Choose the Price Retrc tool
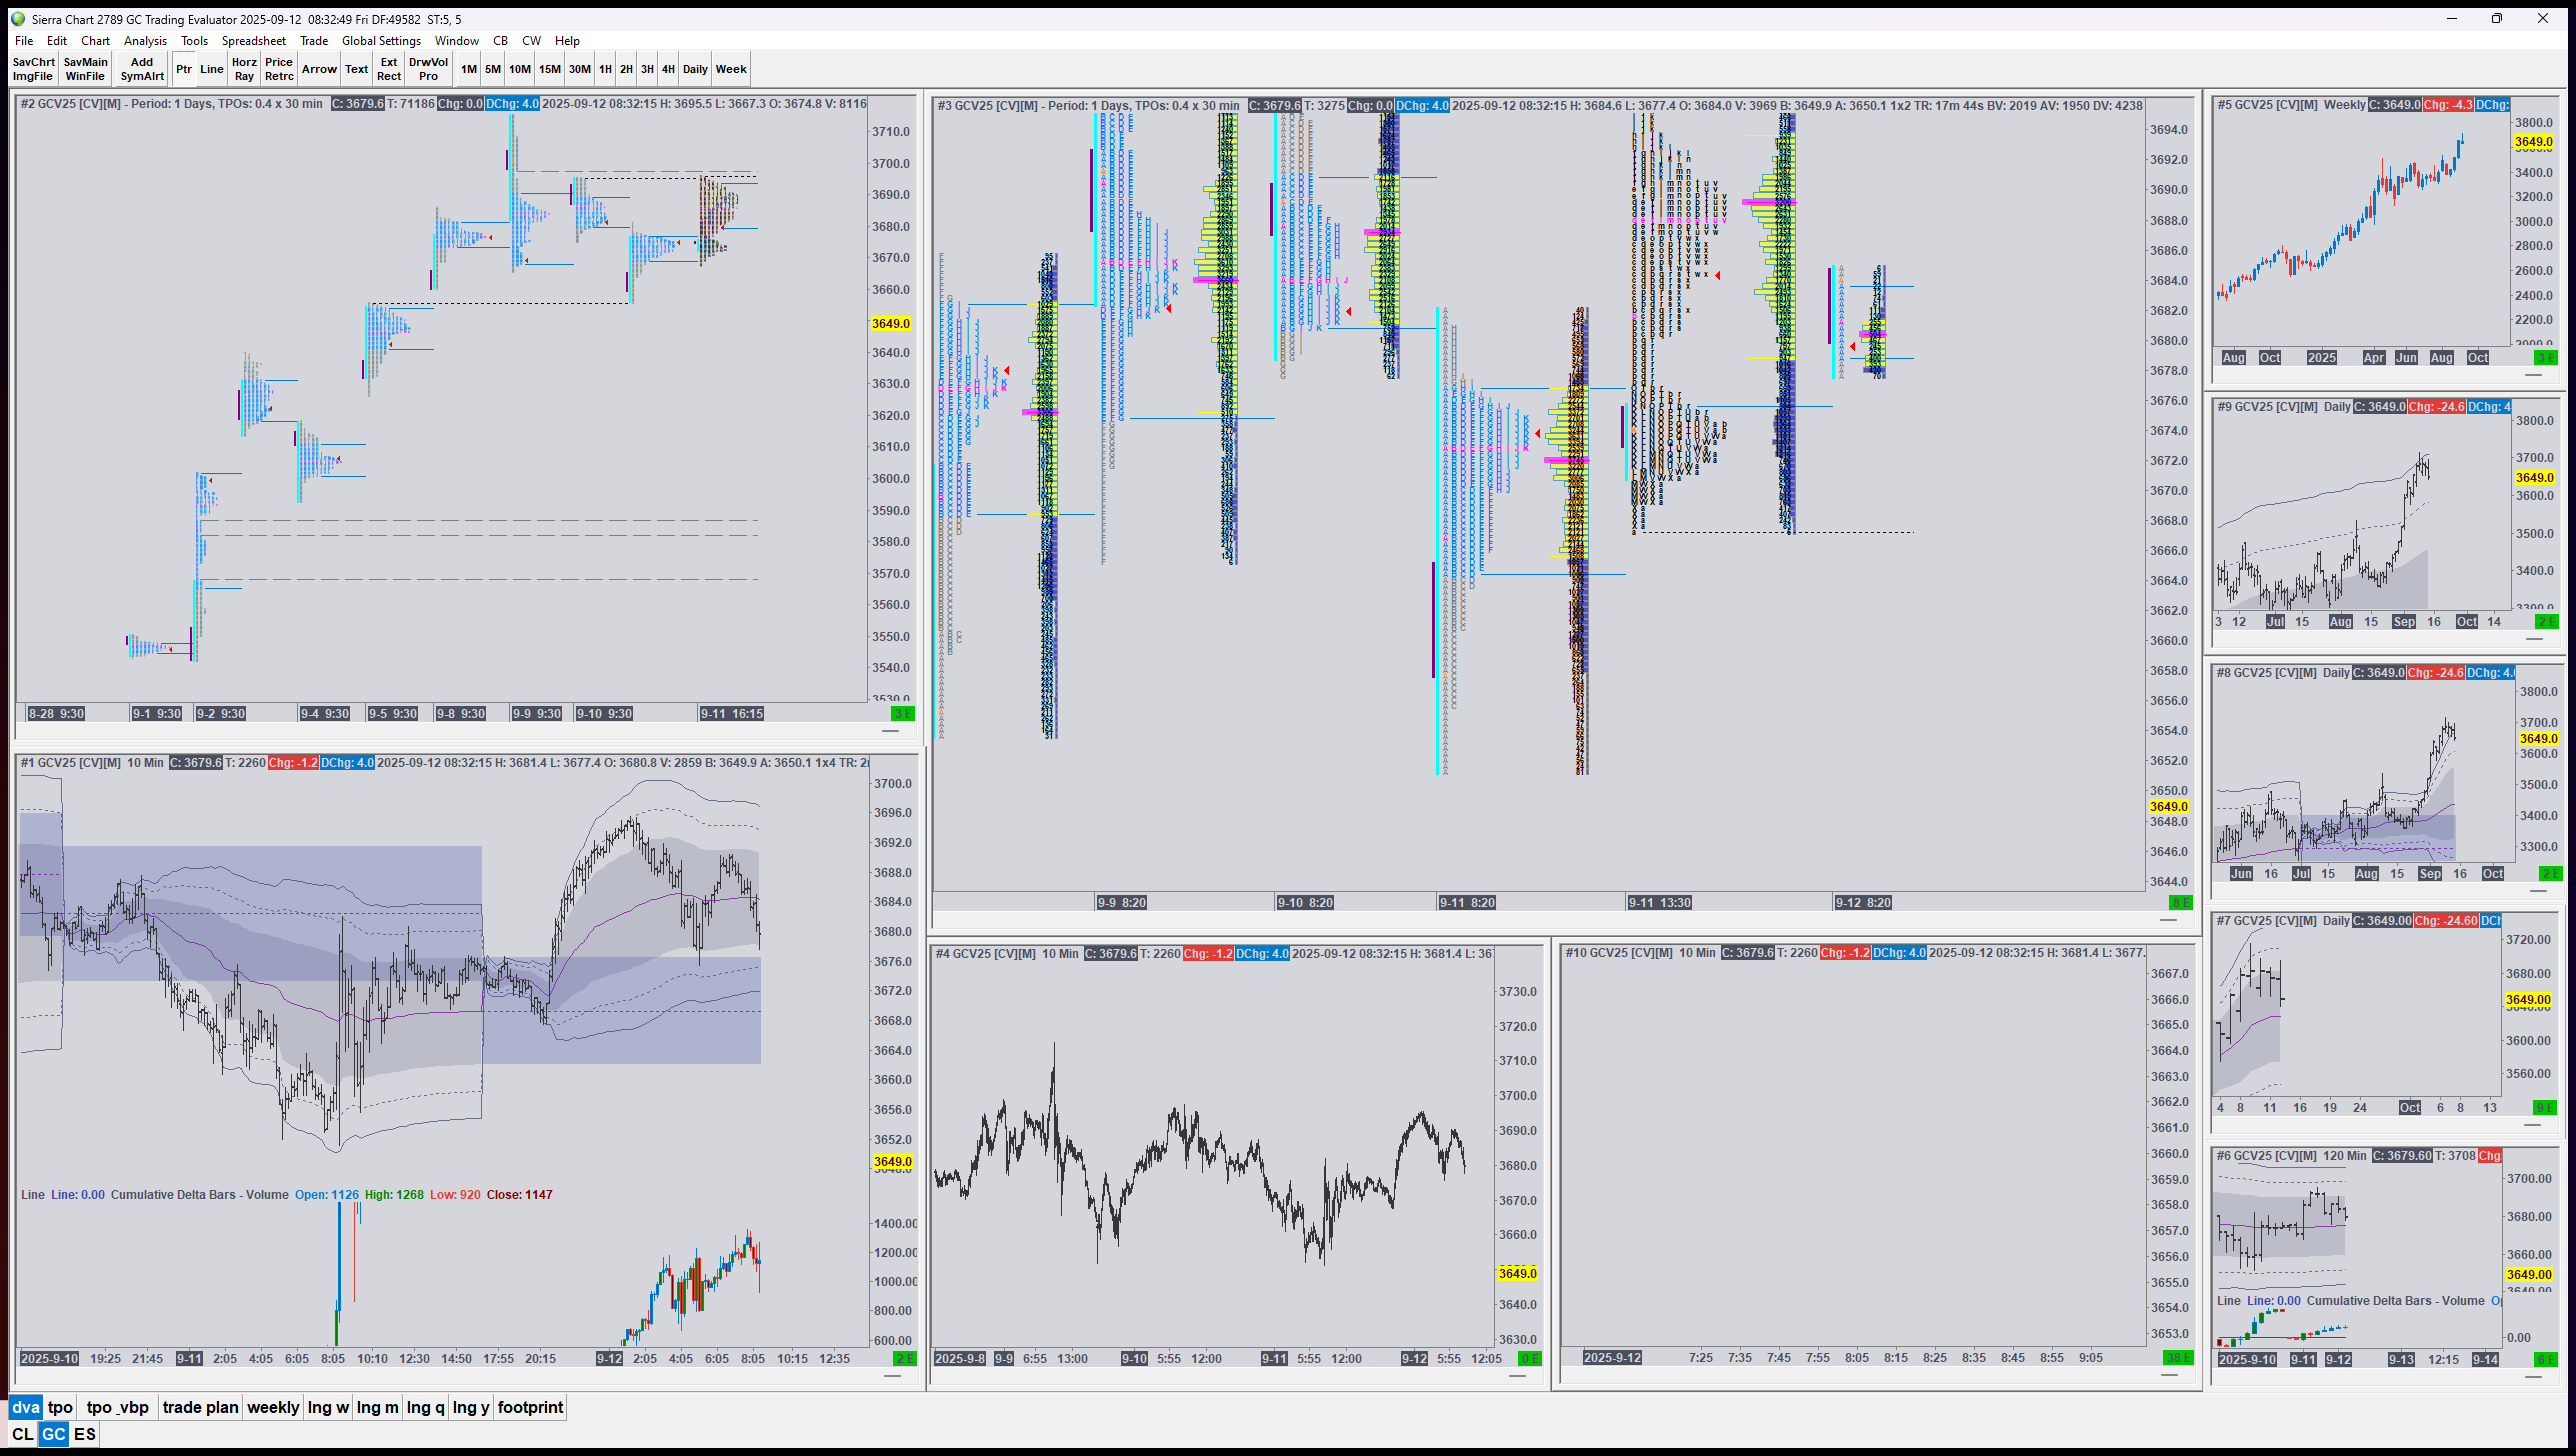This screenshot has height=1456, width=2576. click(x=279, y=69)
